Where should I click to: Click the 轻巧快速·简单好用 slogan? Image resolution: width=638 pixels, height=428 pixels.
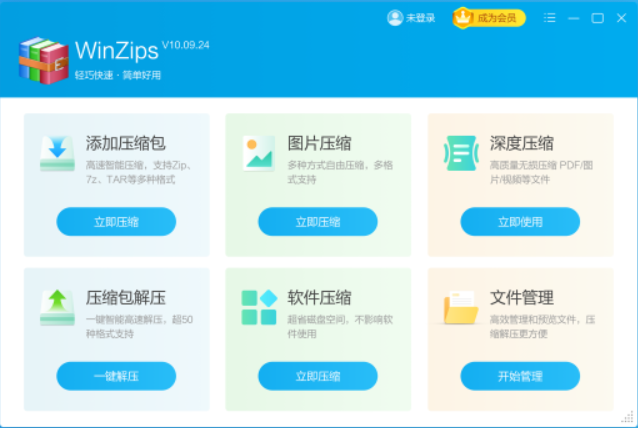[118, 75]
